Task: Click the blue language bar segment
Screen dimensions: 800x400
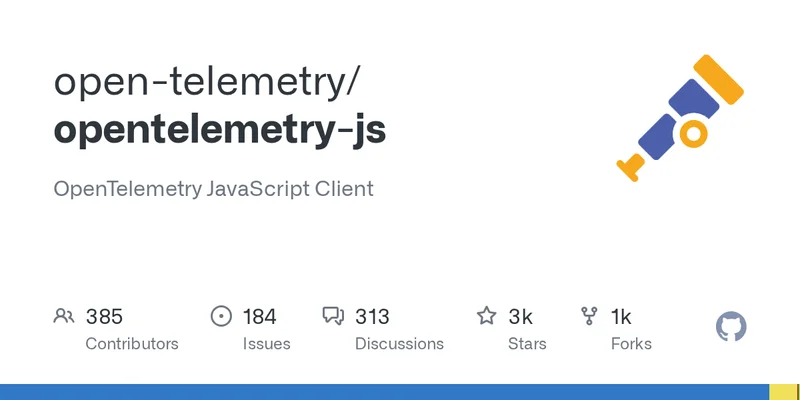Action: point(384,392)
